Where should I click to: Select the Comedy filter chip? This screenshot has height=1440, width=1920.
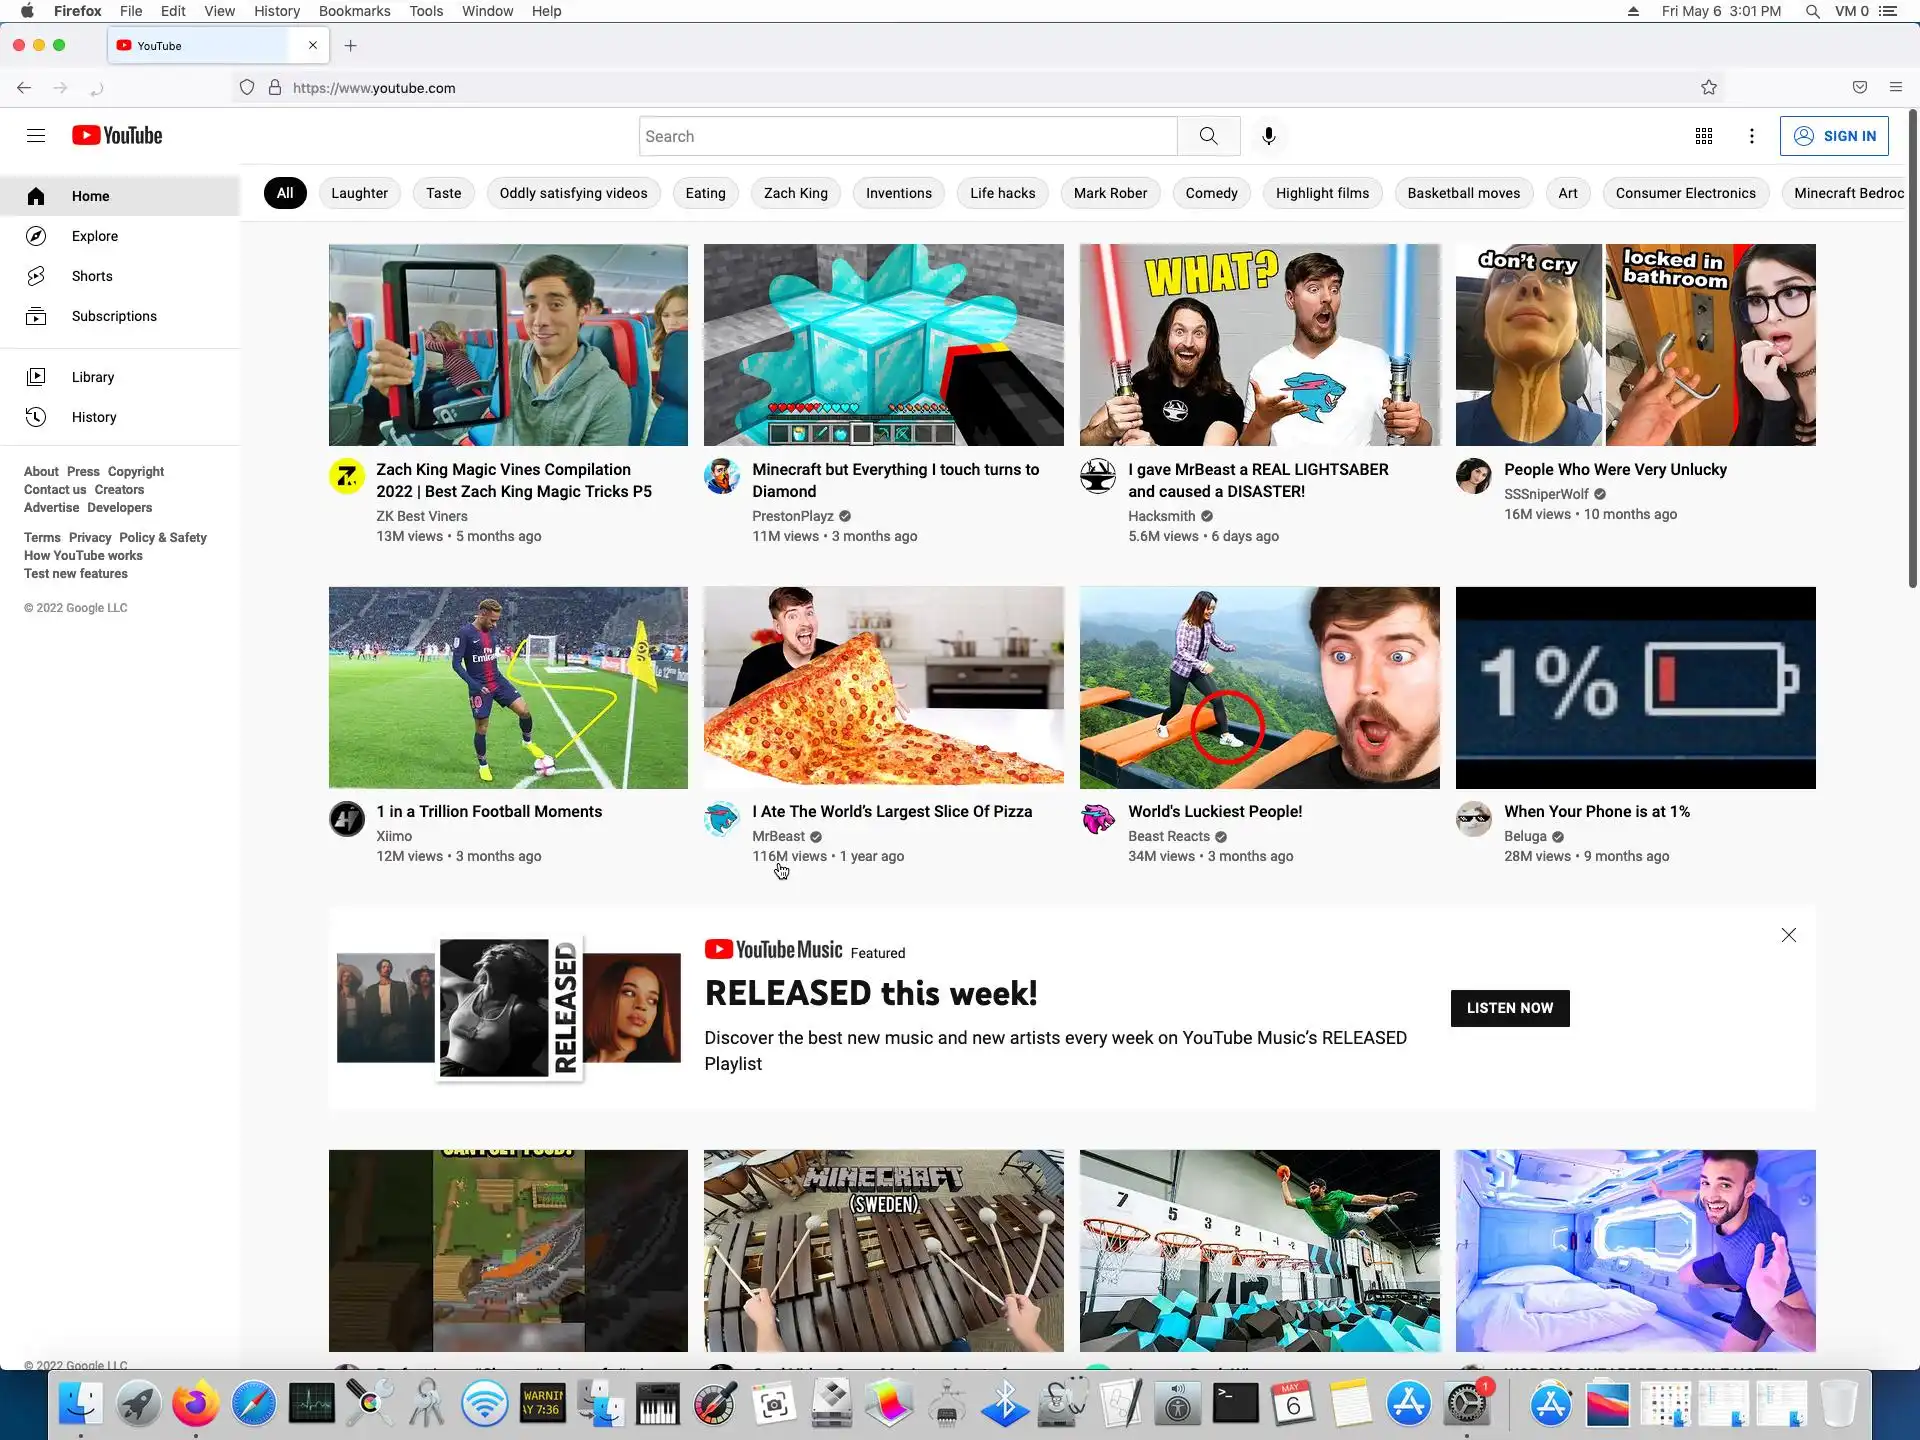pos(1211,193)
